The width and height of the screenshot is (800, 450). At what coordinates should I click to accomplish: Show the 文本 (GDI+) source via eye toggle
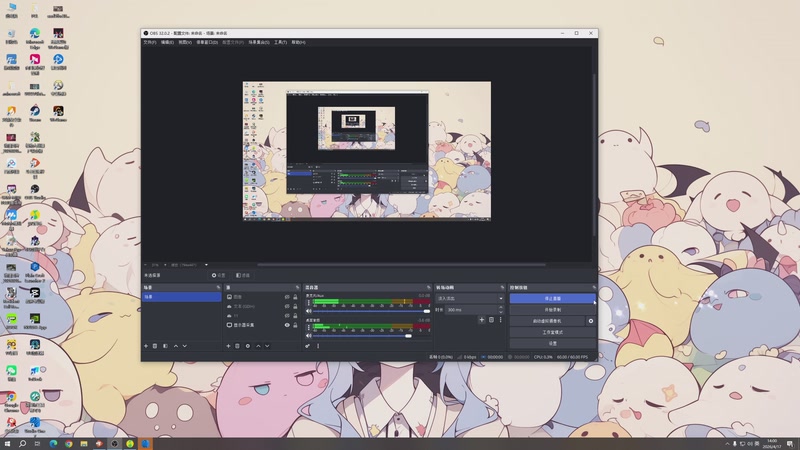tap(287, 306)
